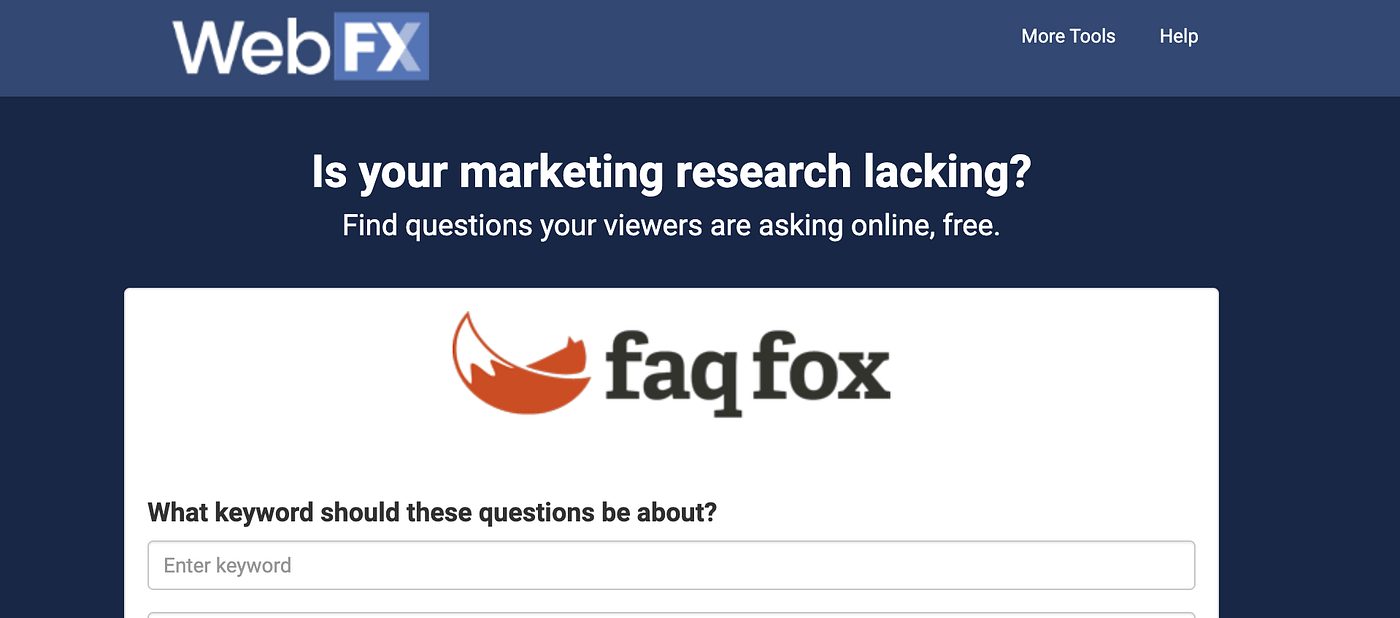Screen dimensions: 1400x618
Task: Open the Help page
Action: click(1179, 36)
